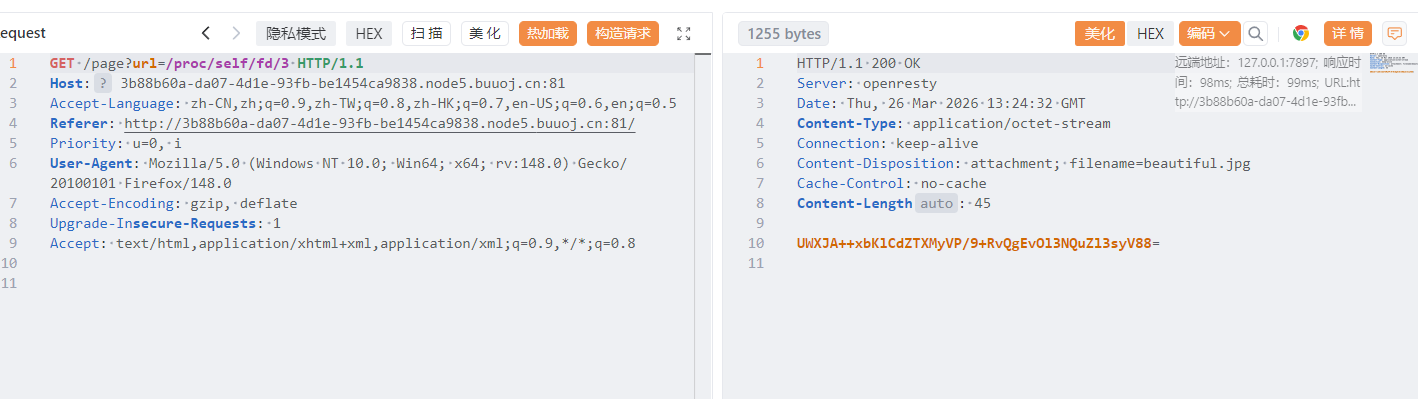Screen dimensions: 1418x399
Task: Open search in response panel
Action: tap(1255, 33)
